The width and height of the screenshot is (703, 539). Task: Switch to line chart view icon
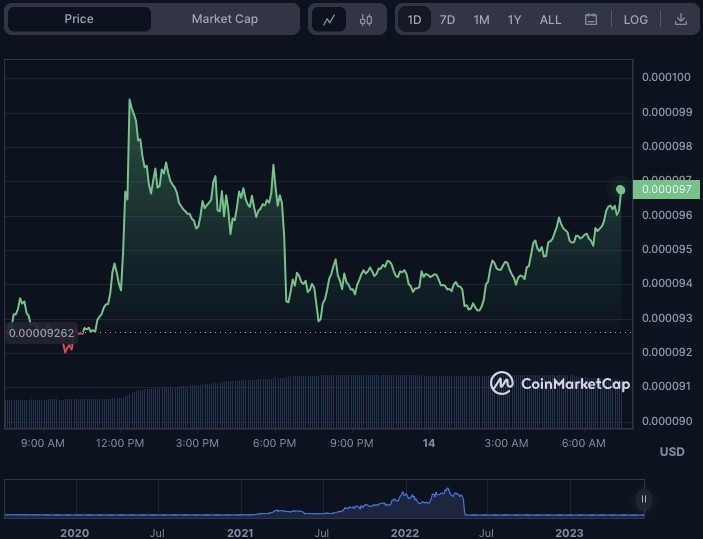click(x=329, y=20)
